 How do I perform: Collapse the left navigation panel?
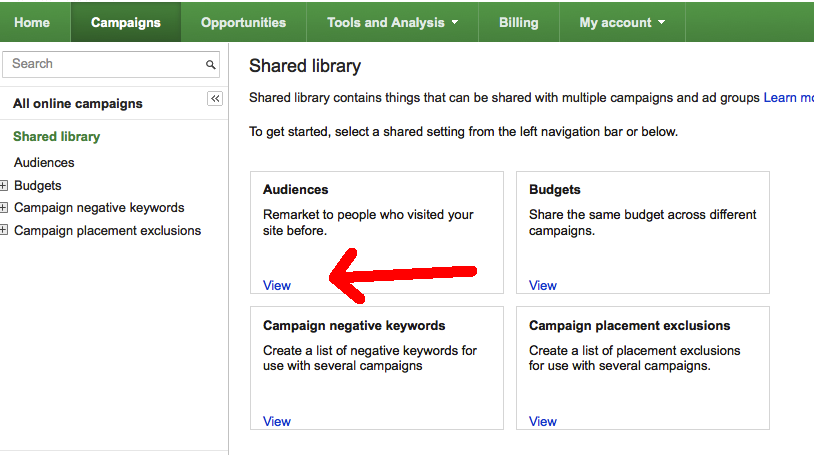215,98
